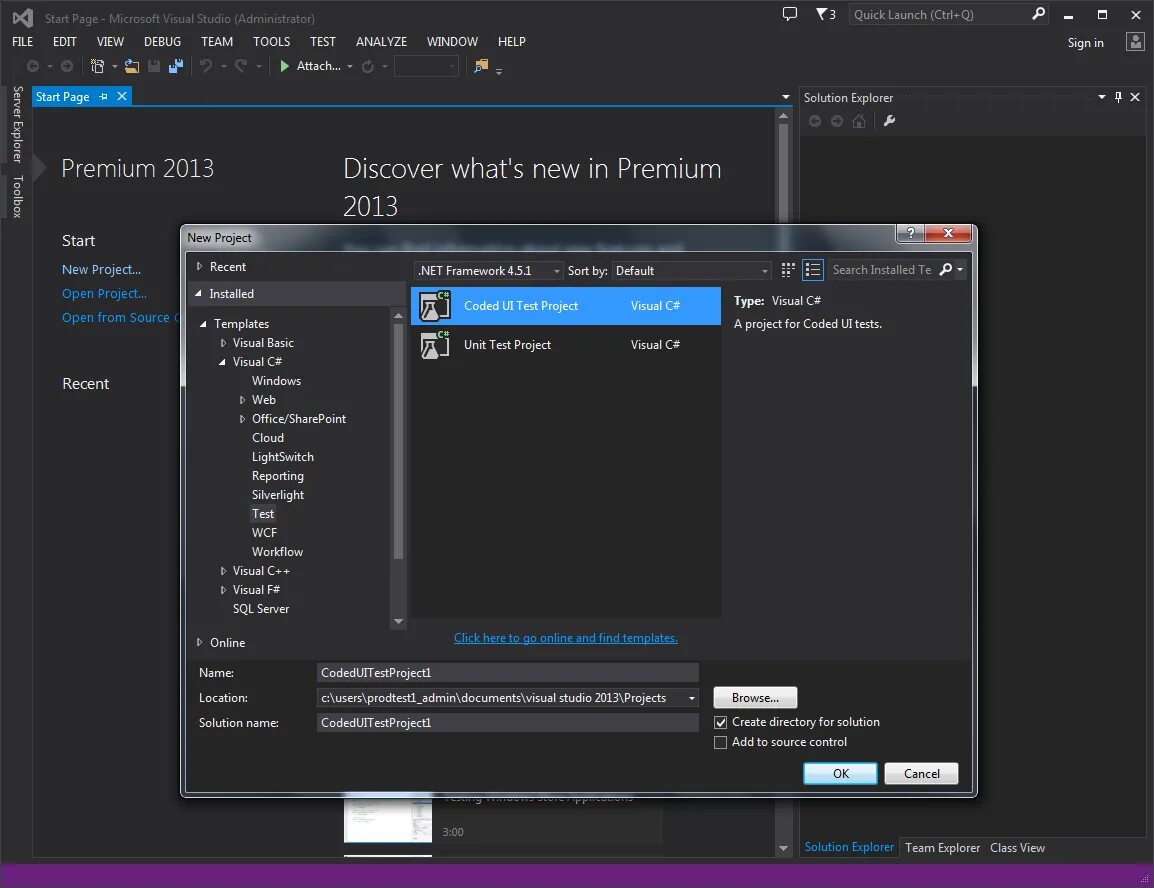
Task: Click Solution Explorer Forward arrow icon
Action: click(x=837, y=121)
